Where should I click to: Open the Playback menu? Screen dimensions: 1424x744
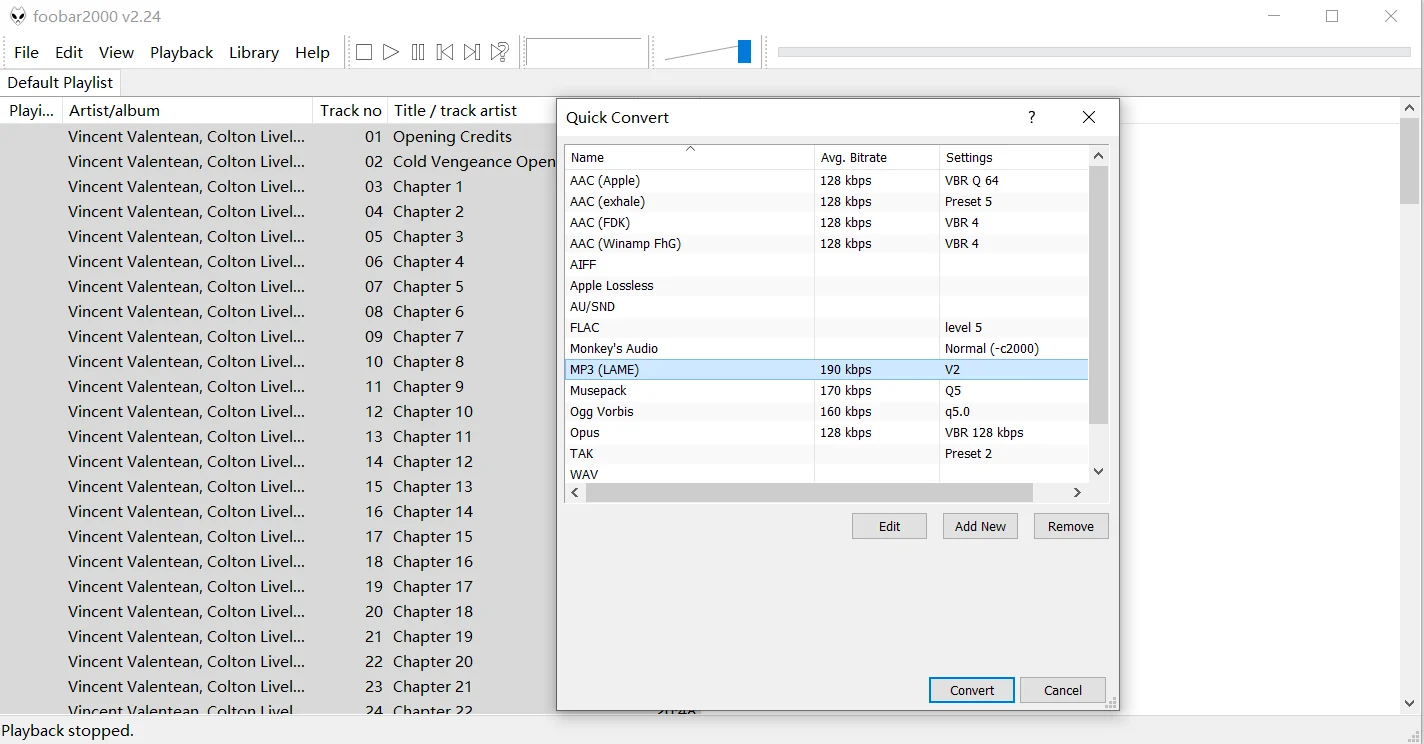181,52
